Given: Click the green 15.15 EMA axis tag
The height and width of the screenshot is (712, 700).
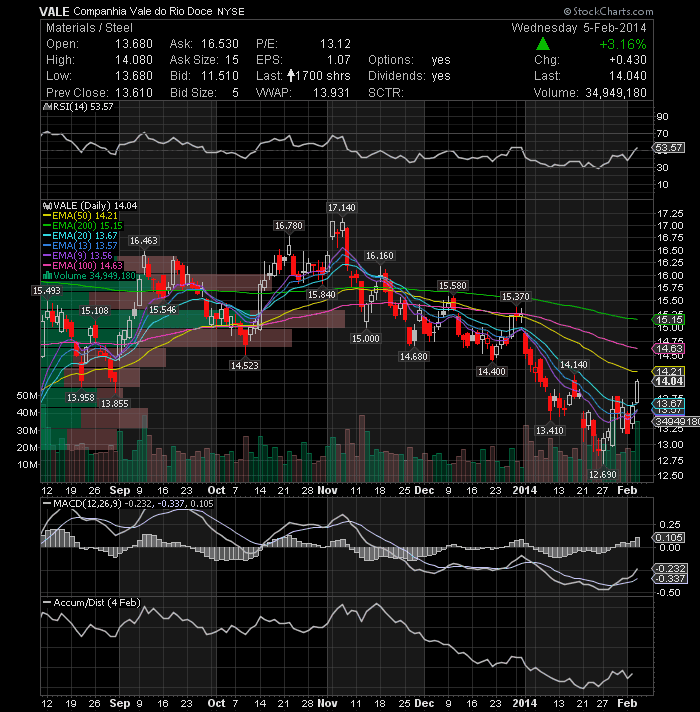Looking at the screenshot, I should coord(668,320).
